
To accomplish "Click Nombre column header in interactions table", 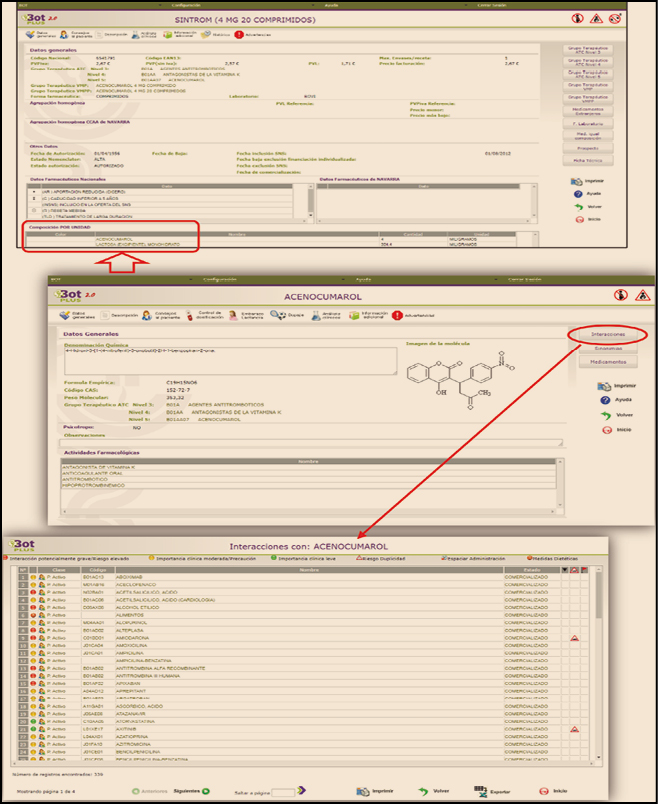I will coord(300,568).
